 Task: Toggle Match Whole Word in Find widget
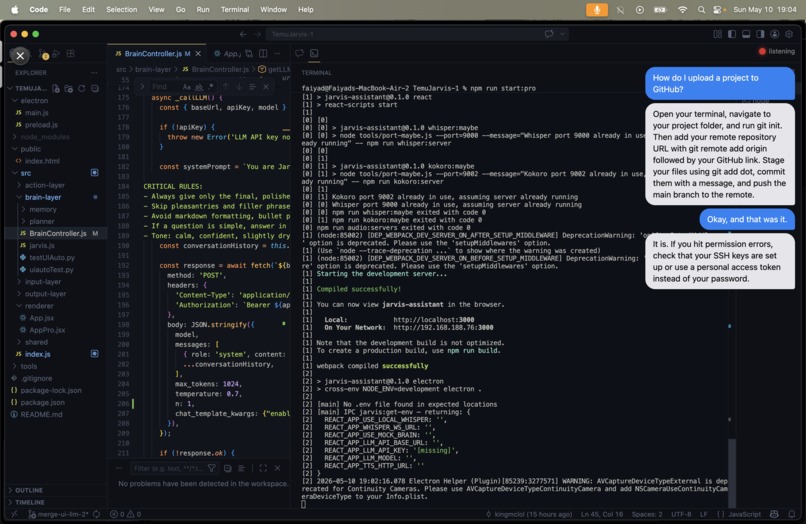(x=198, y=87)
